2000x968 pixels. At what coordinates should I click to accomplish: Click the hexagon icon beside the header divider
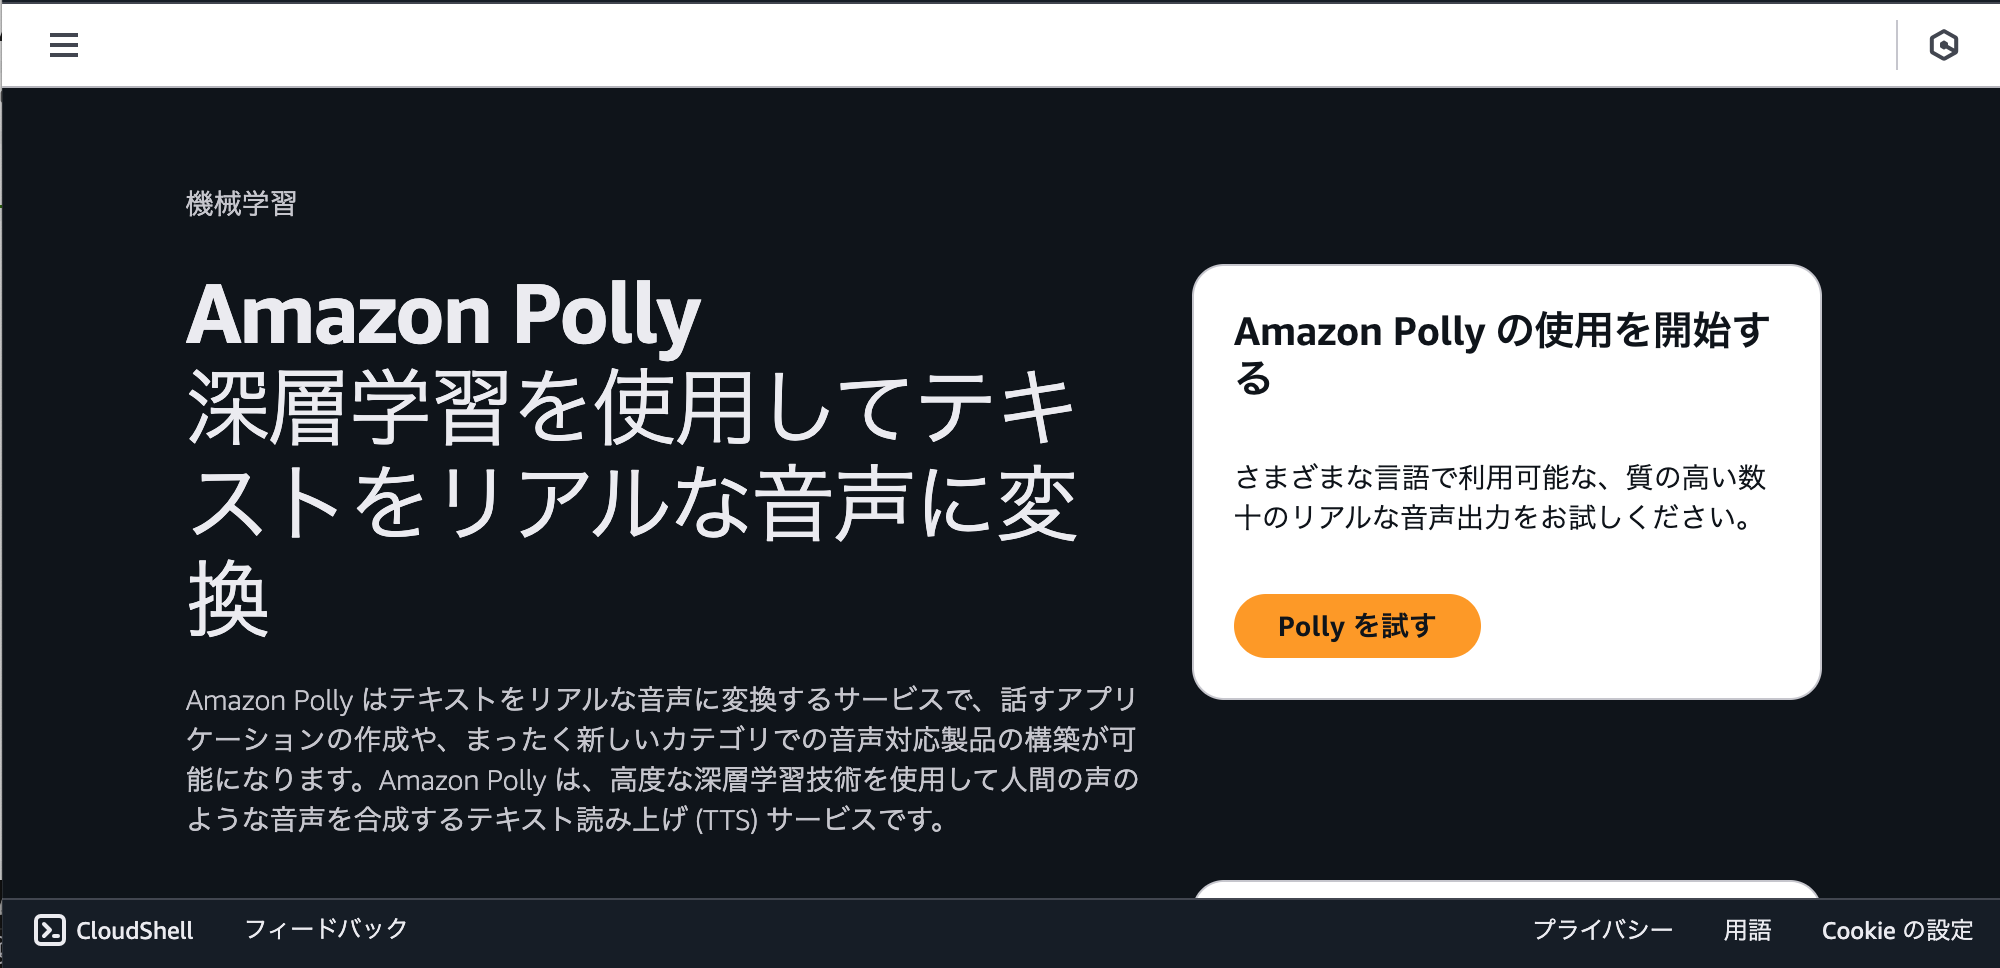[1946, 44]
